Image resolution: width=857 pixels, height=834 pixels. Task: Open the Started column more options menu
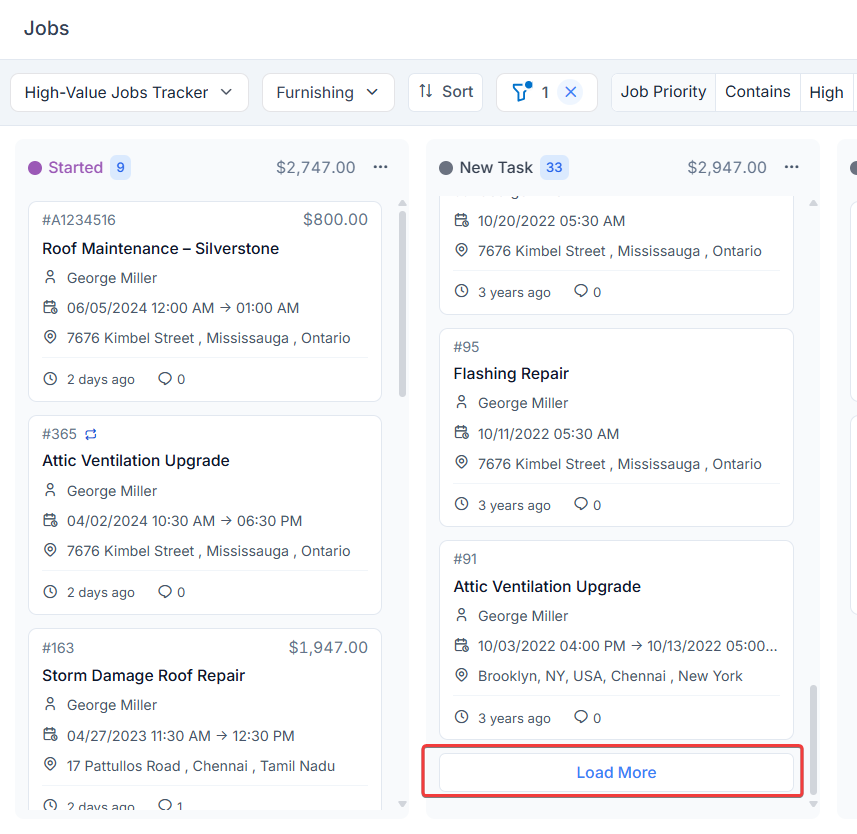pos(380,167)
